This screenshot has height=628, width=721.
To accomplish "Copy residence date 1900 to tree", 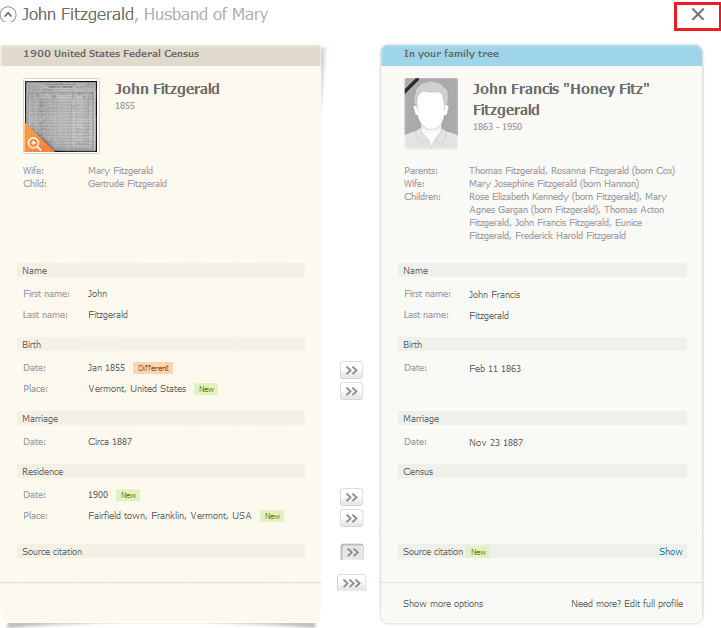I will [351, 497].
